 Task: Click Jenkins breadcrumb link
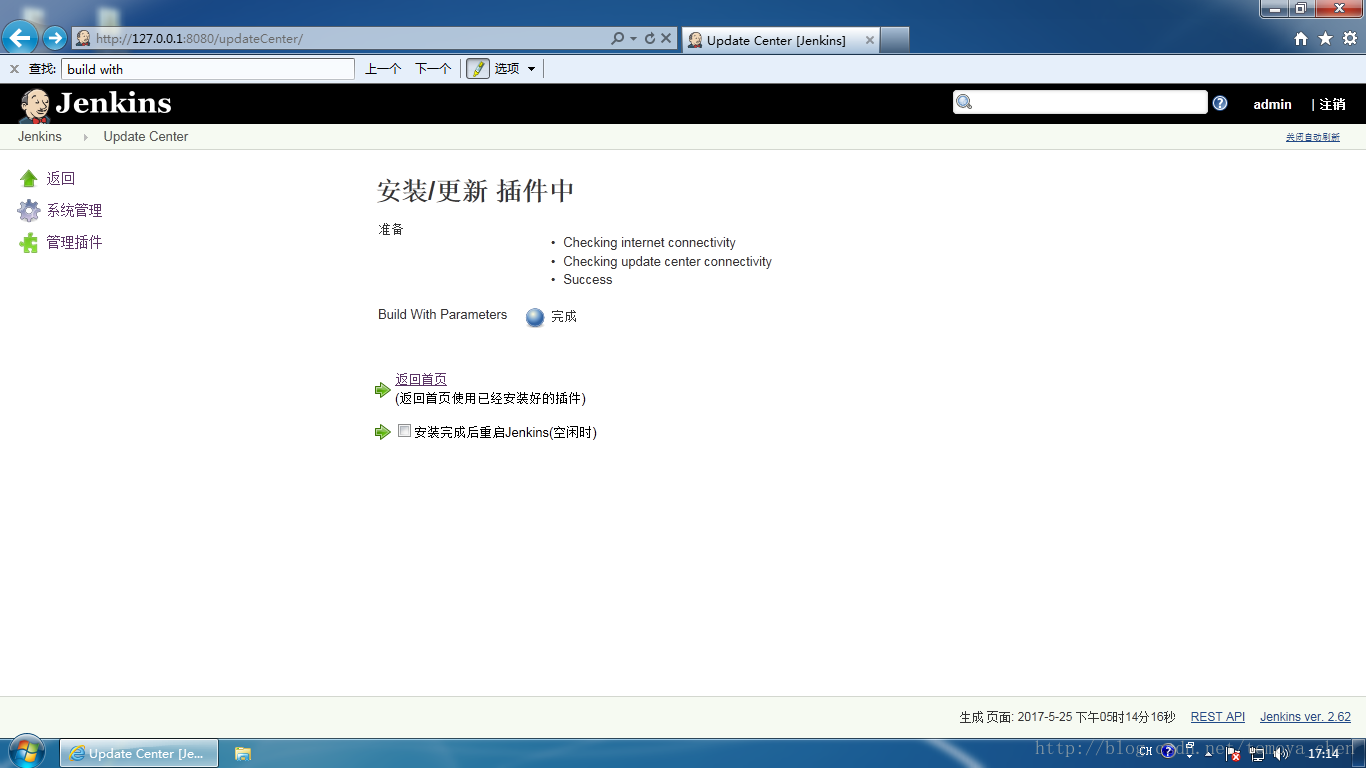40,136
